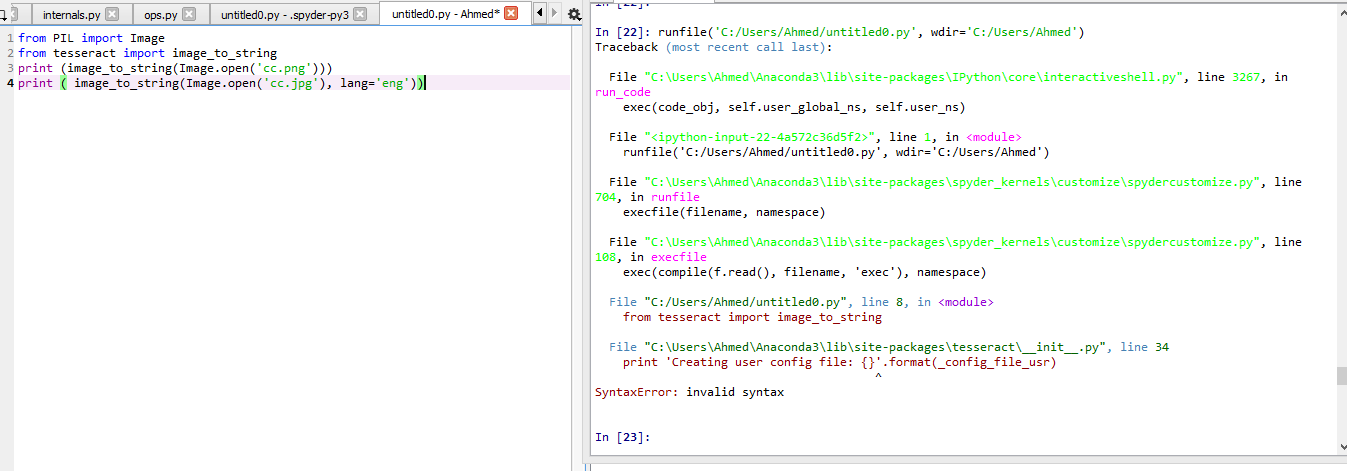Click the 'SyntaxError: invalid syntax' message
Viewport: 1347px width, 471px height.
click(x=689, y=392)
